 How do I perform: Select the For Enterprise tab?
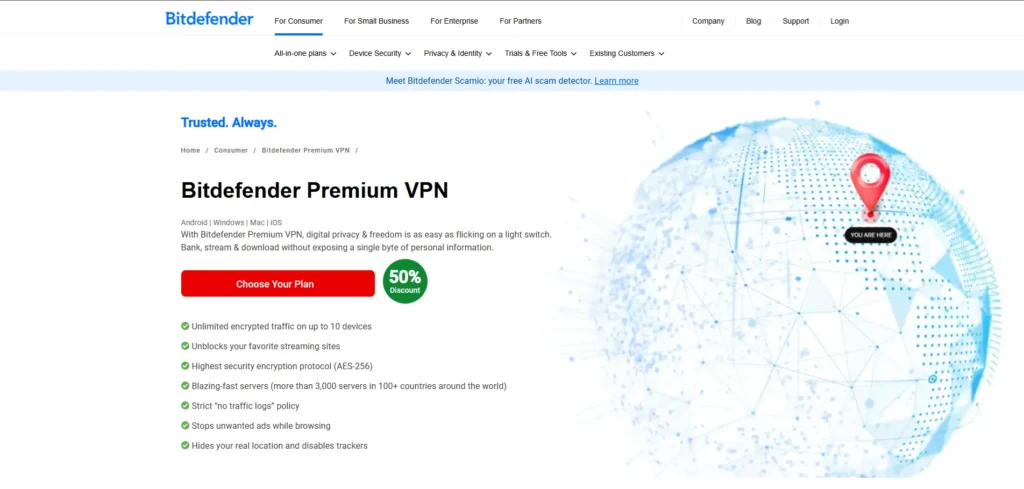click(x=454, y=21)
